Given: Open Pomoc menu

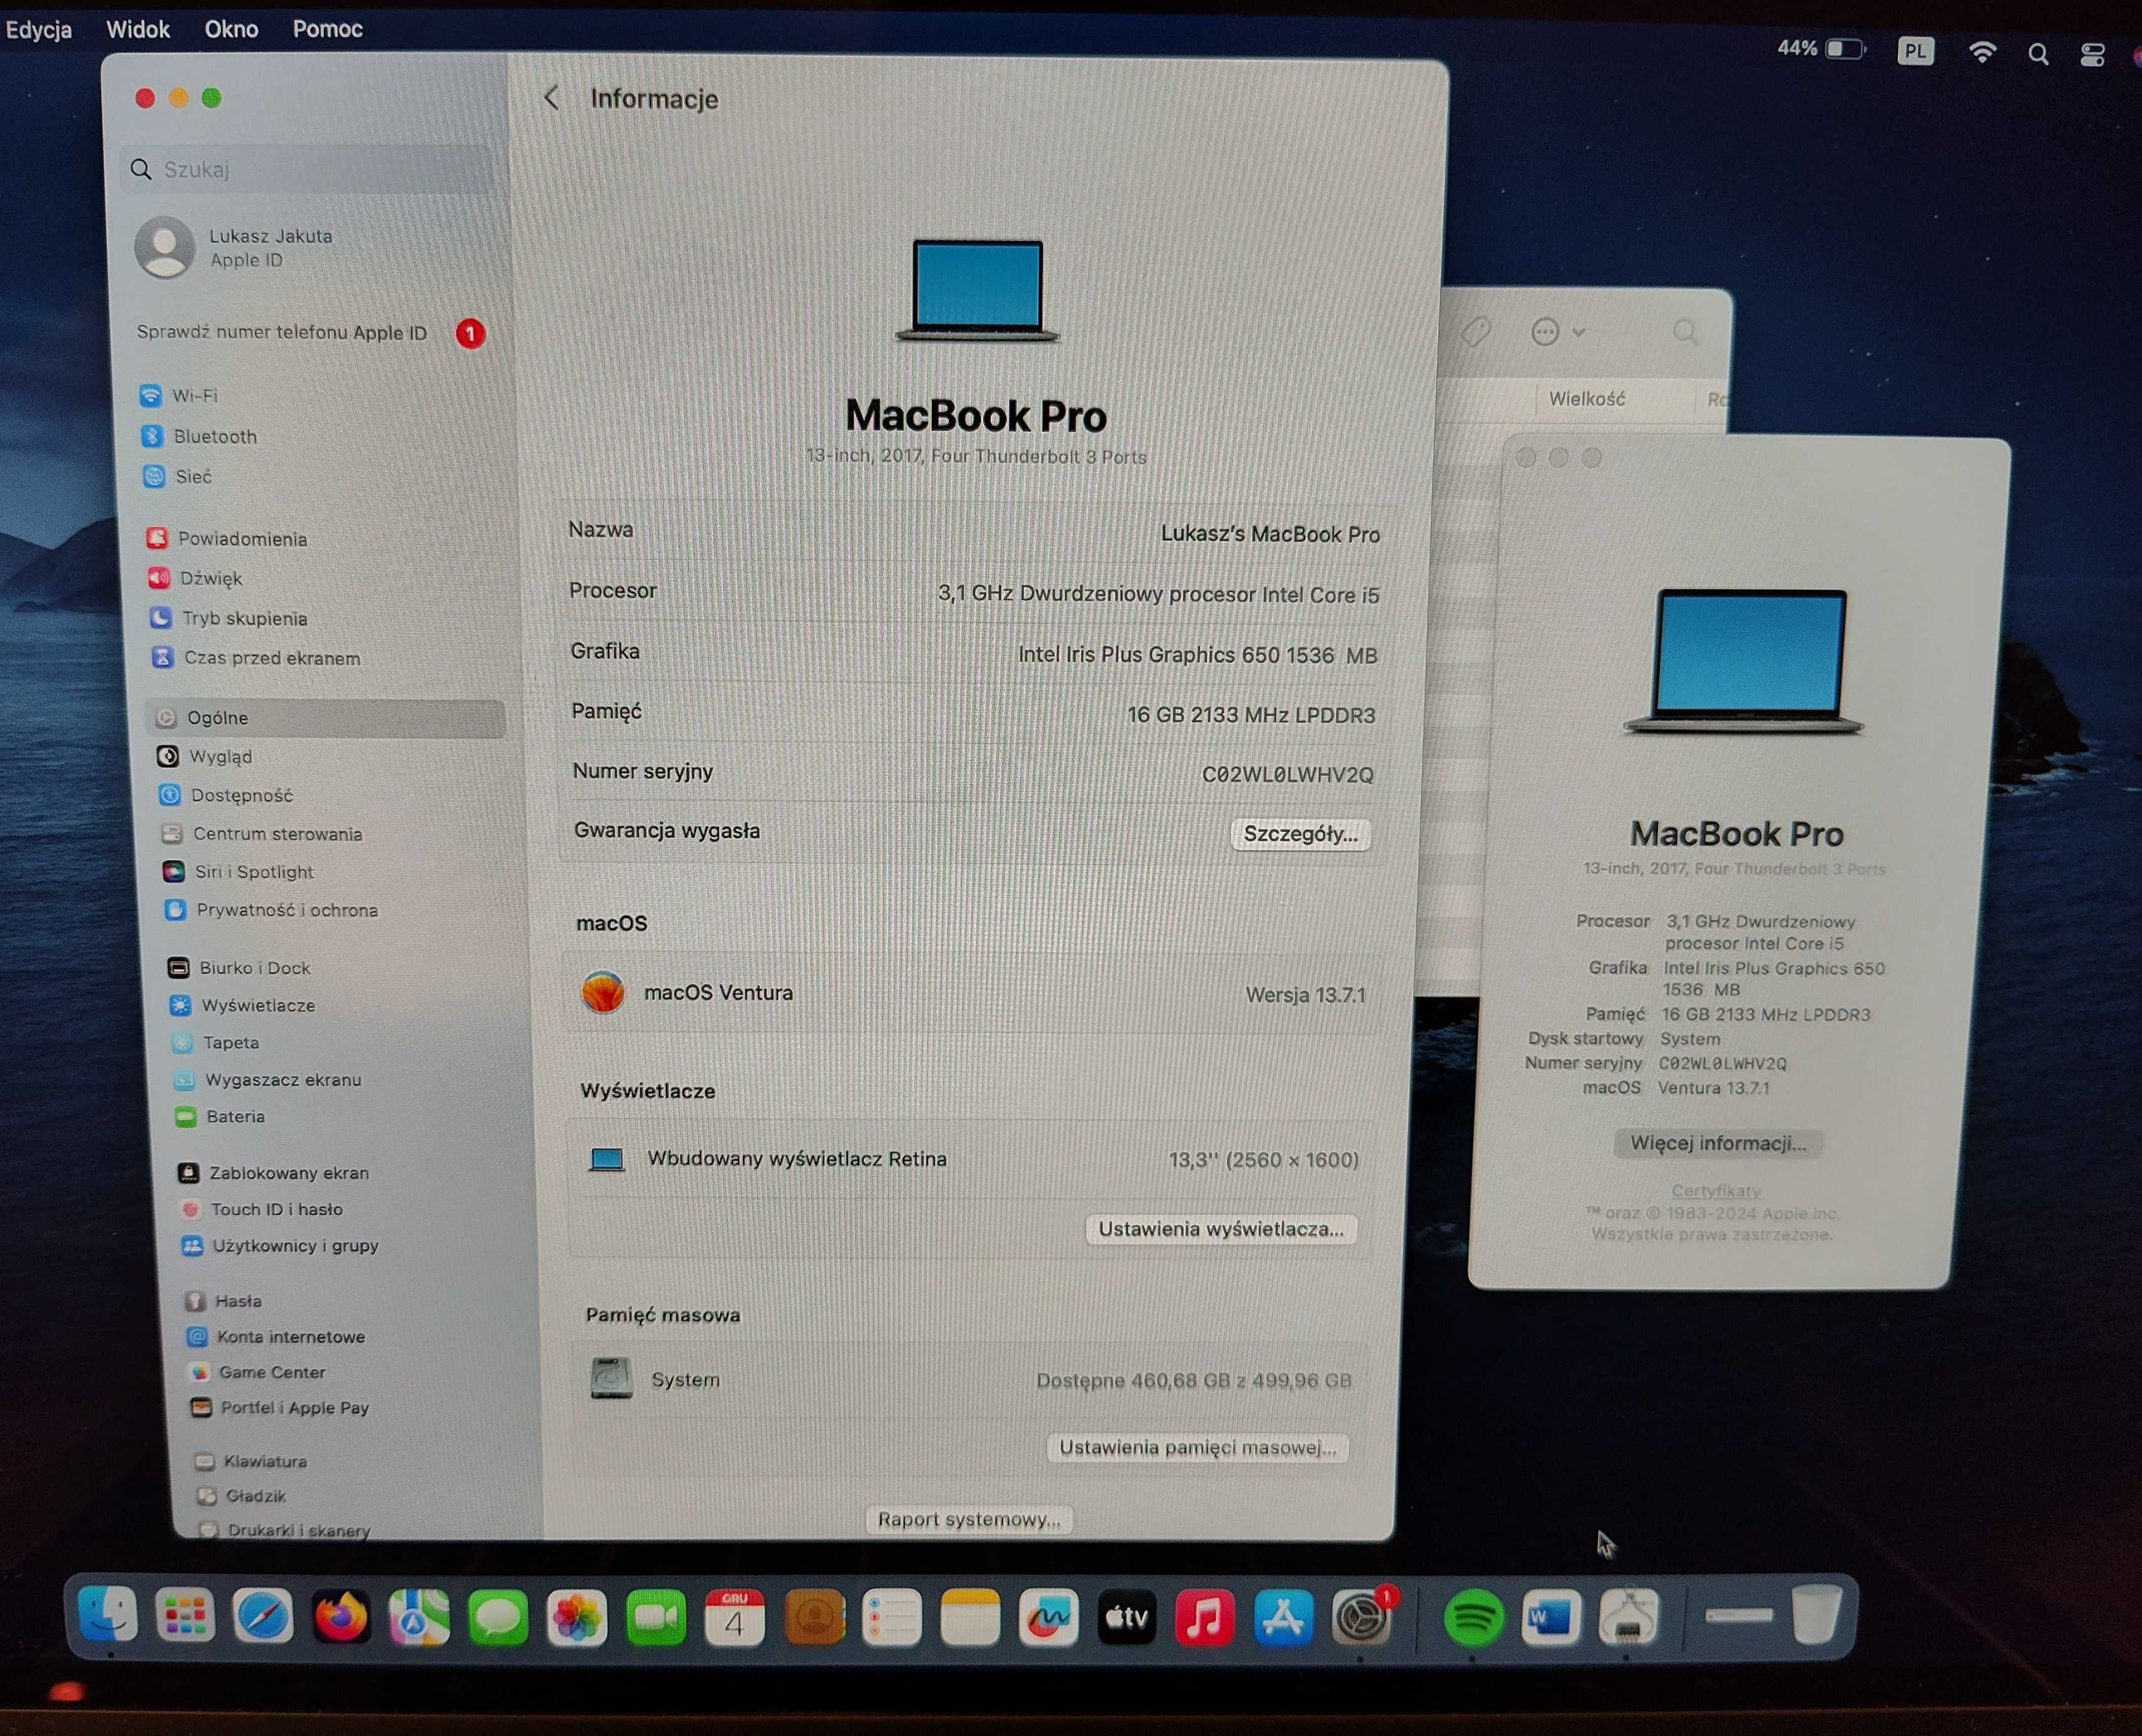Looking at the screenshot, I should point(327,29).
